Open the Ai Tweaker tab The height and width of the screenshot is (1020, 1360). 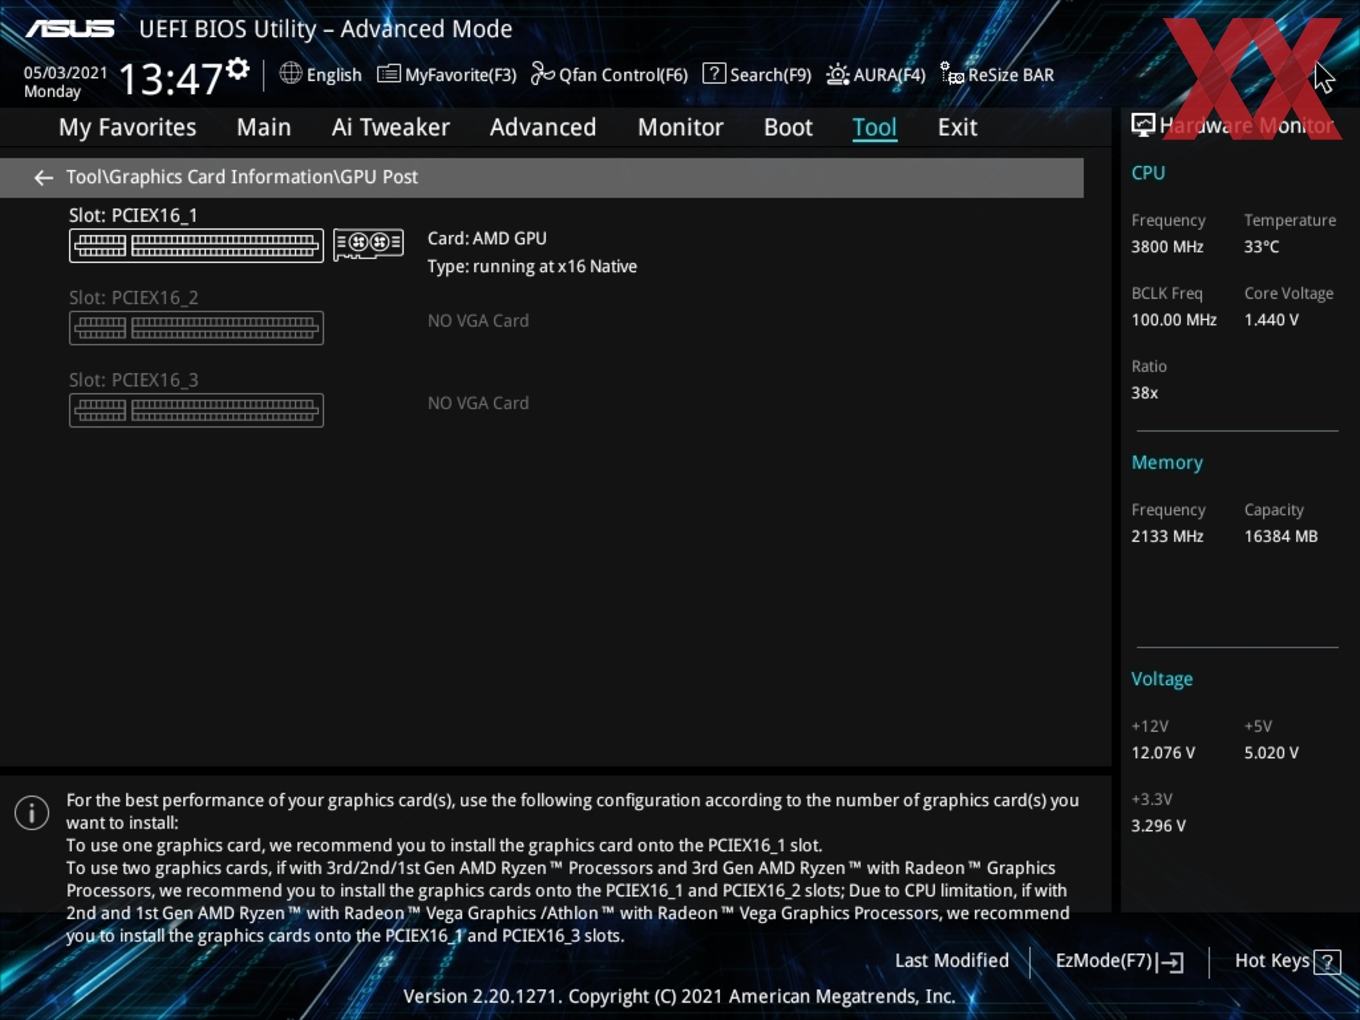tap(391, 127)
